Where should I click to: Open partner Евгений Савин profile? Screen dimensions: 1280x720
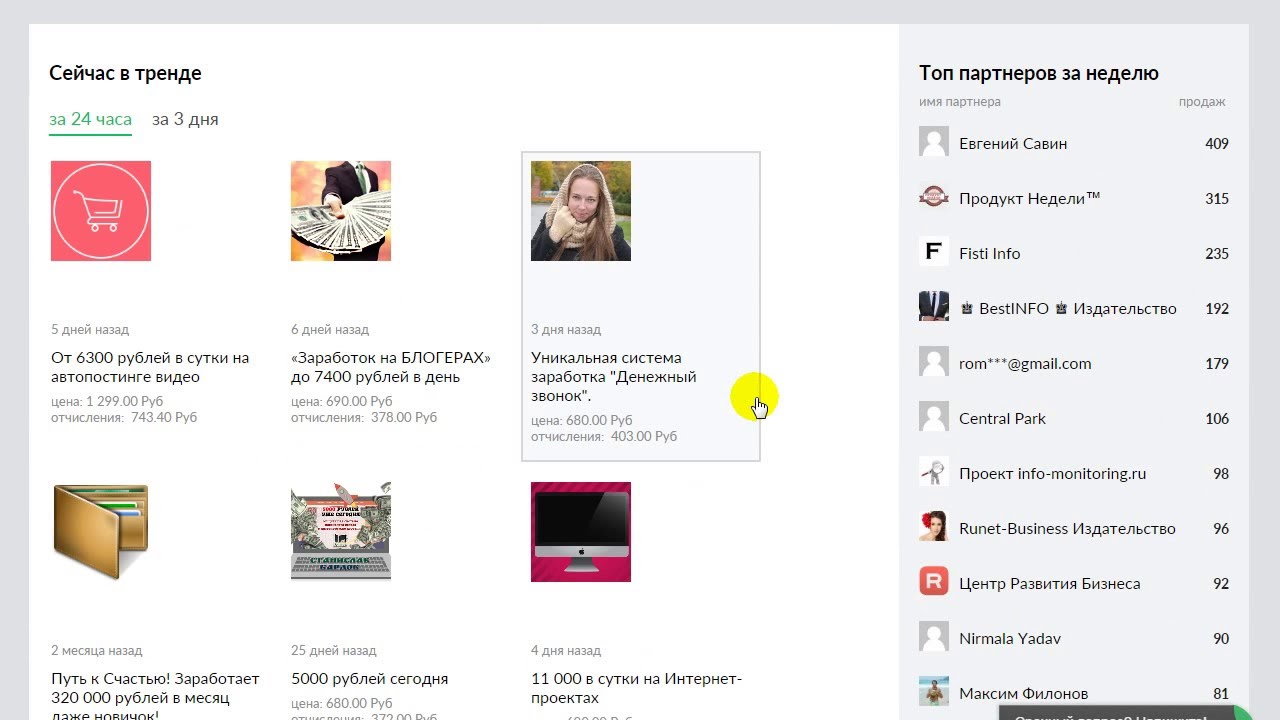pyautogui.click(x=1012, y=143)
